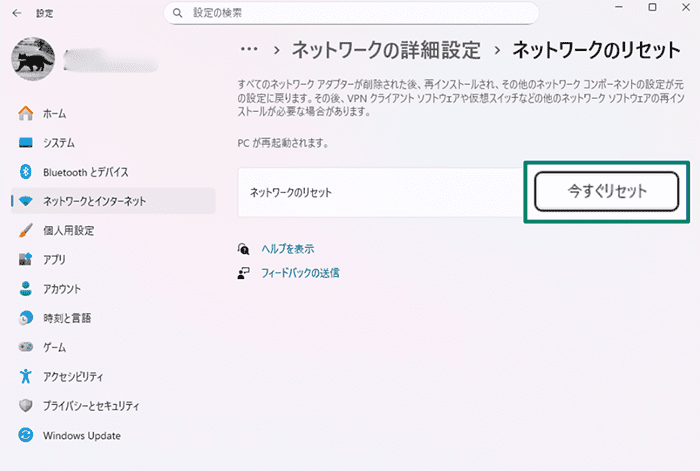Click the アプリ icon in sidebar
This screenshot has height=471, width=700.
pos(26,259)
